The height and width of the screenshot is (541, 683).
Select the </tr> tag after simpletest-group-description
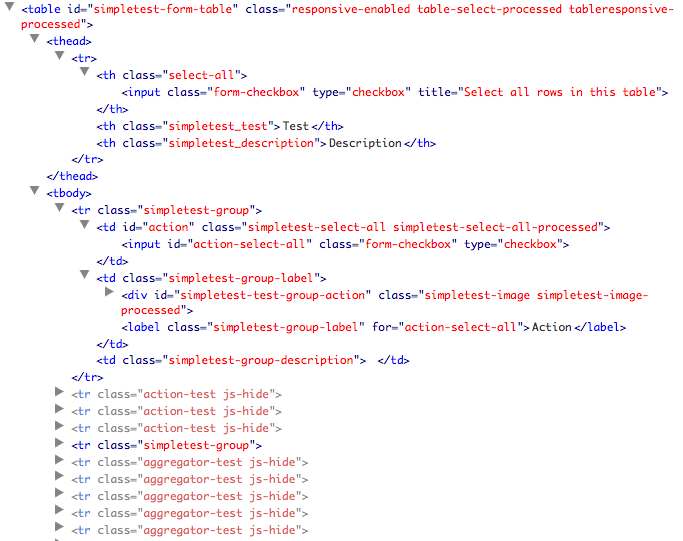tap(88, 377)
